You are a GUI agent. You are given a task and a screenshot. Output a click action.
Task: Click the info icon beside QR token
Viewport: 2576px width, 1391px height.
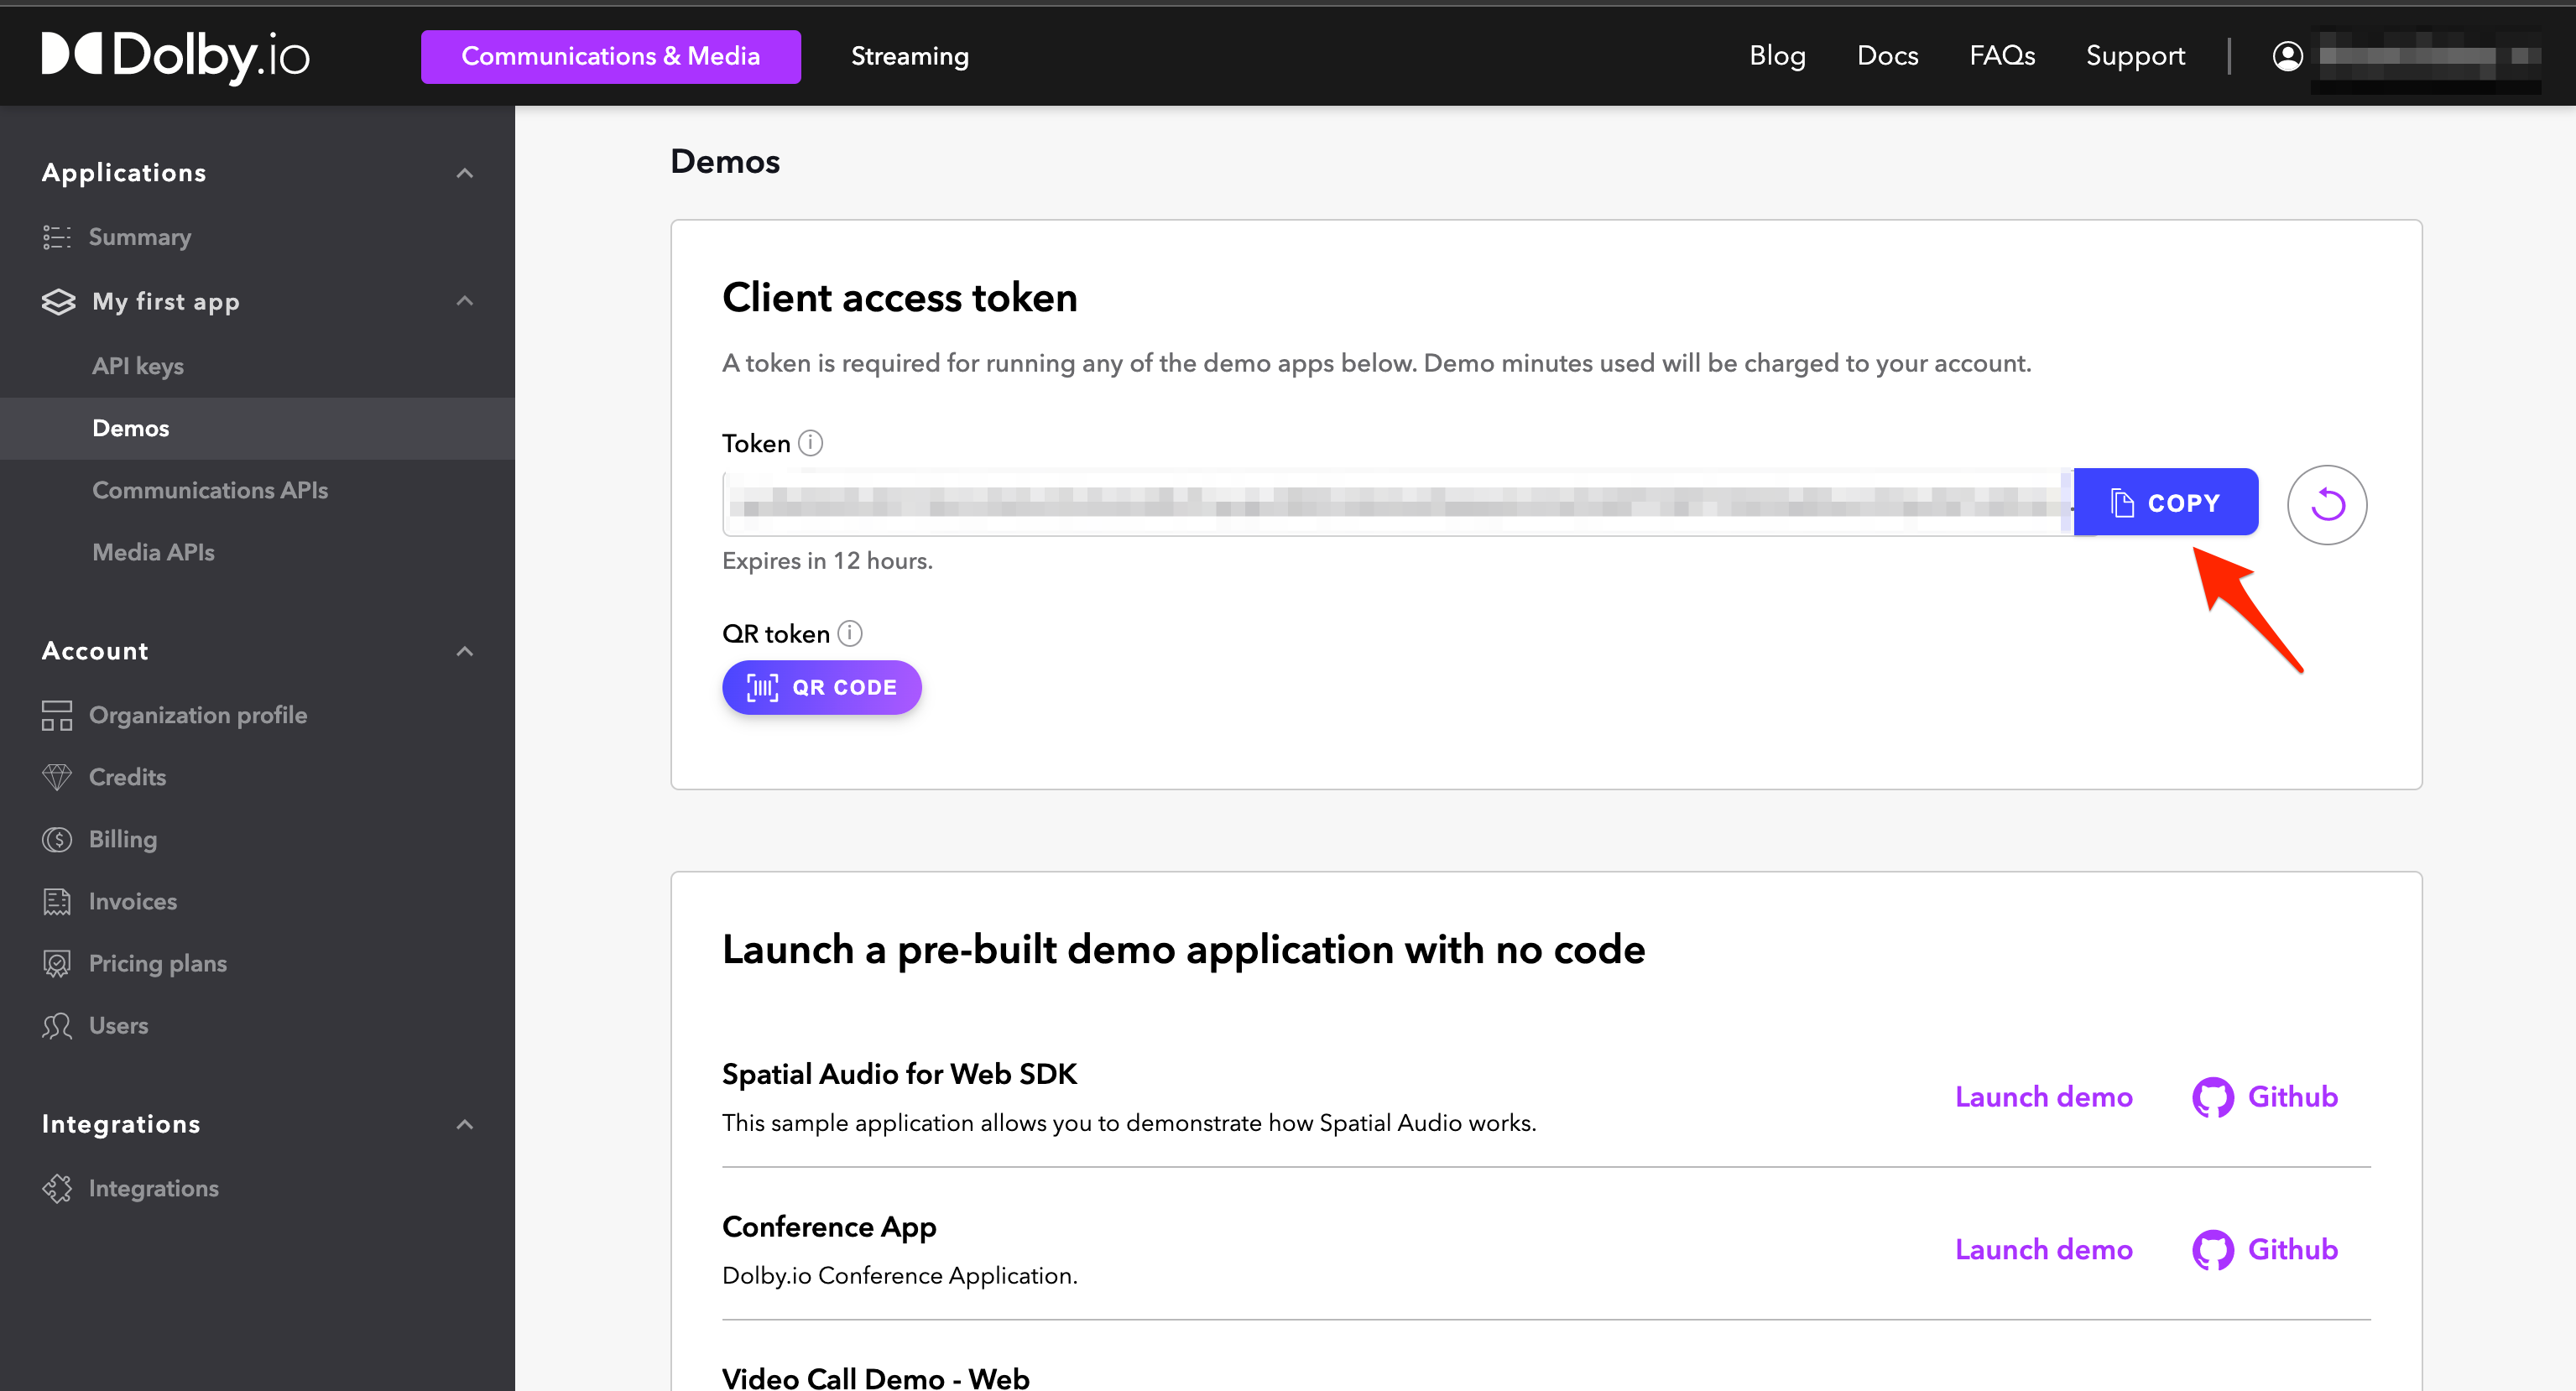click(x=849, y=633)
